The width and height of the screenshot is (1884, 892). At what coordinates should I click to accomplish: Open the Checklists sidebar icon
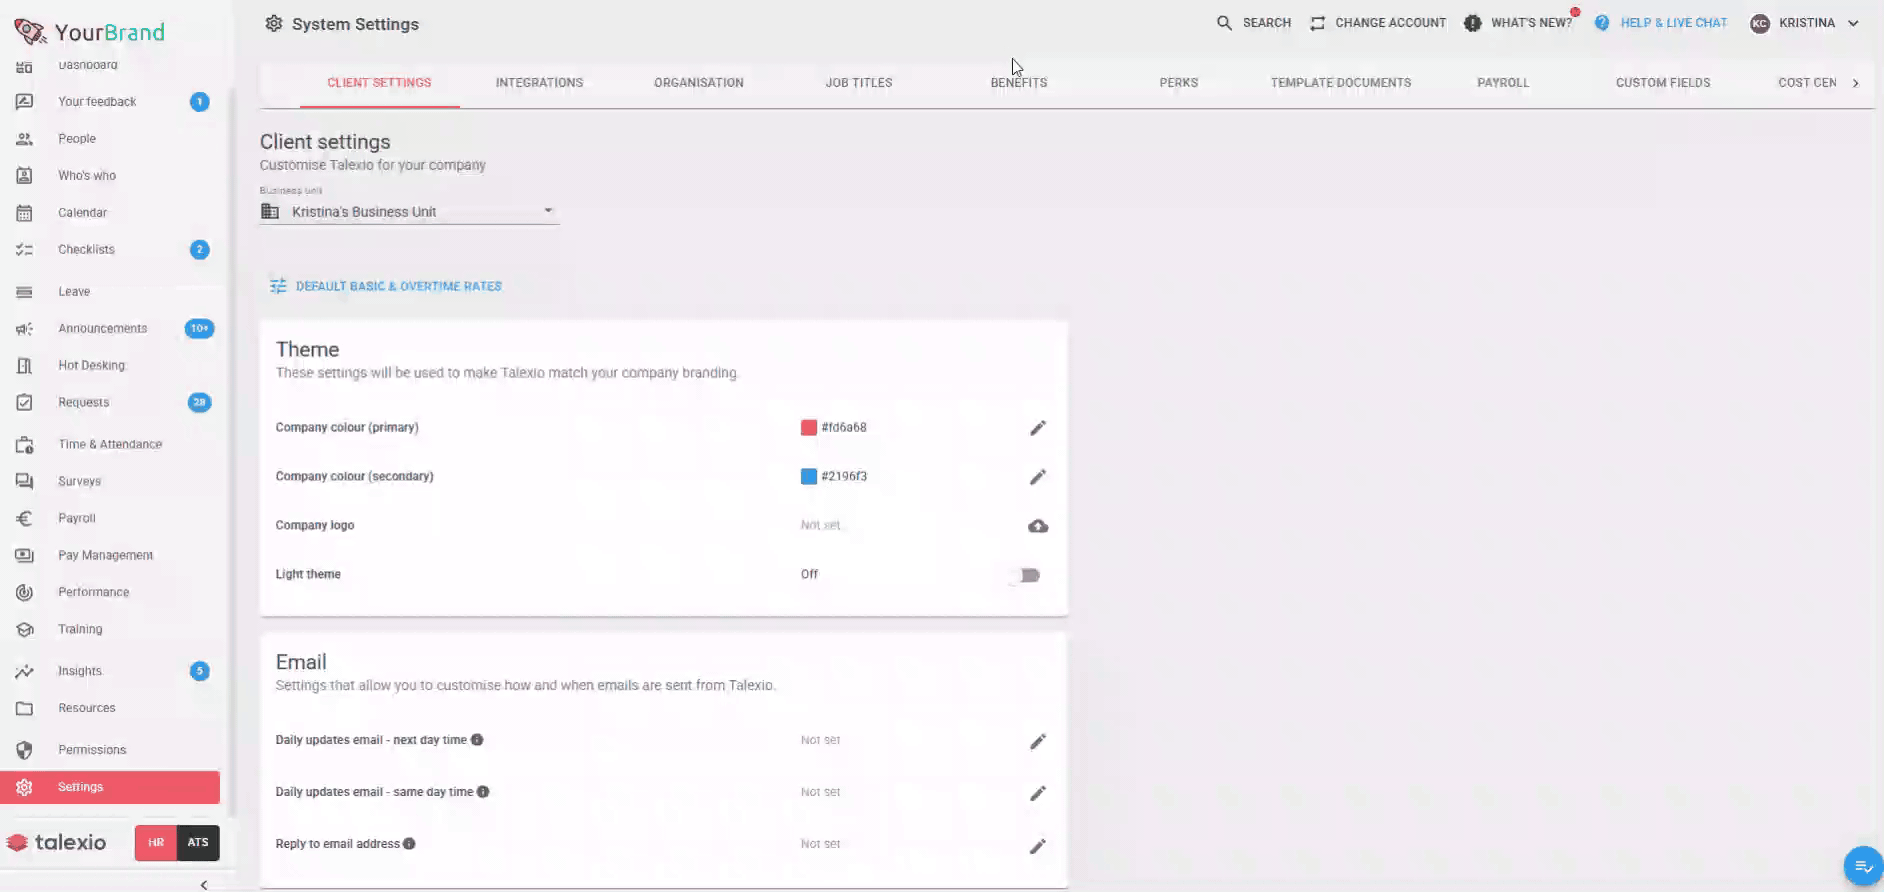coord(25,250)
